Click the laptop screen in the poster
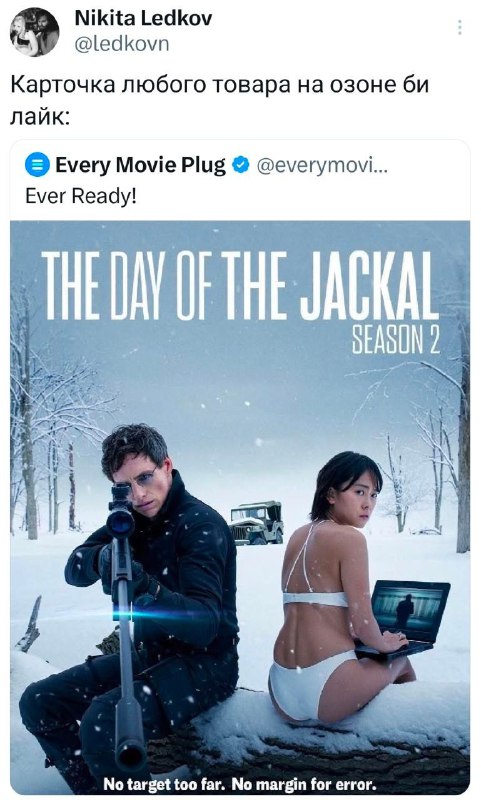 (409, 608)
